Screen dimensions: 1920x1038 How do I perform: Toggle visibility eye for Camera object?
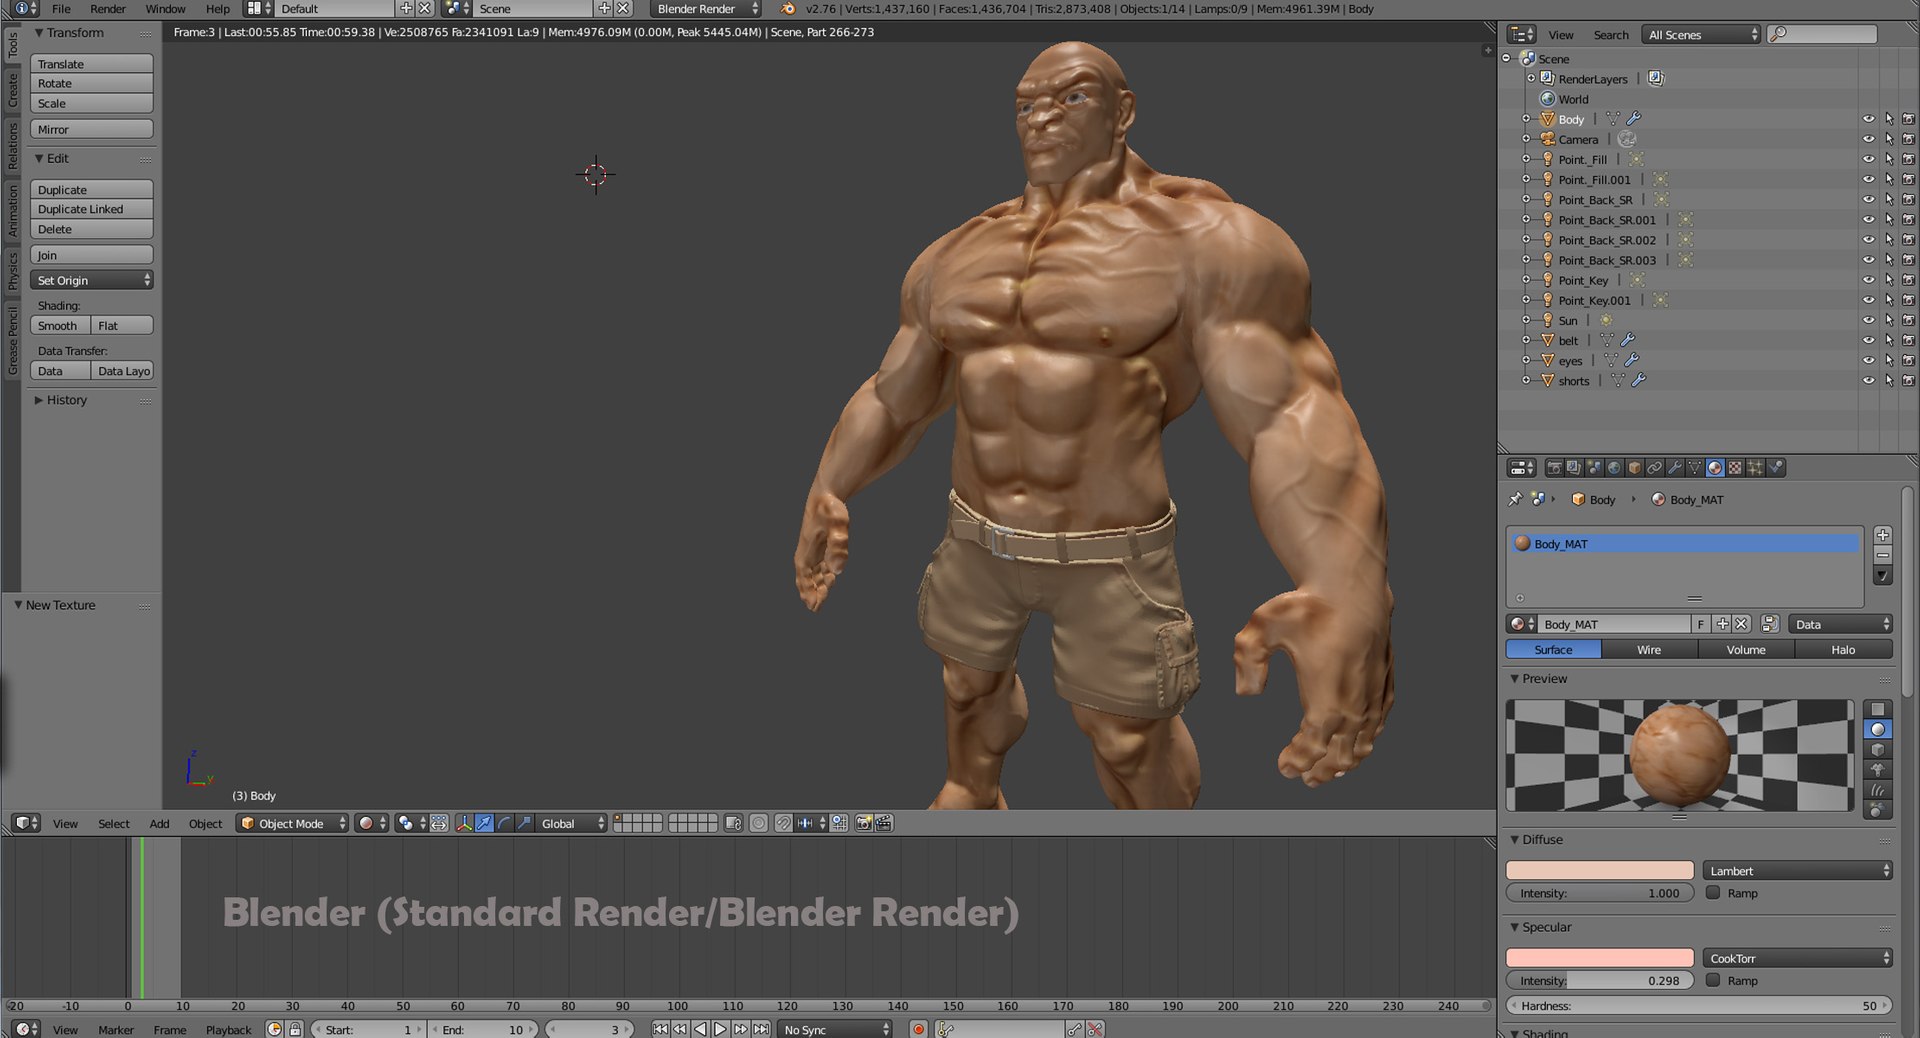click(1868, 139)
